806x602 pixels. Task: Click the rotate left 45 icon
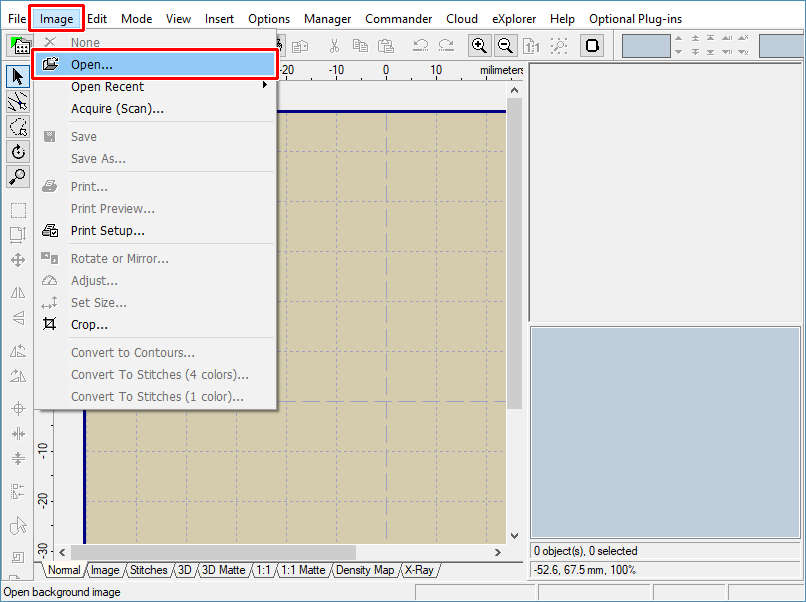[18, 352]
